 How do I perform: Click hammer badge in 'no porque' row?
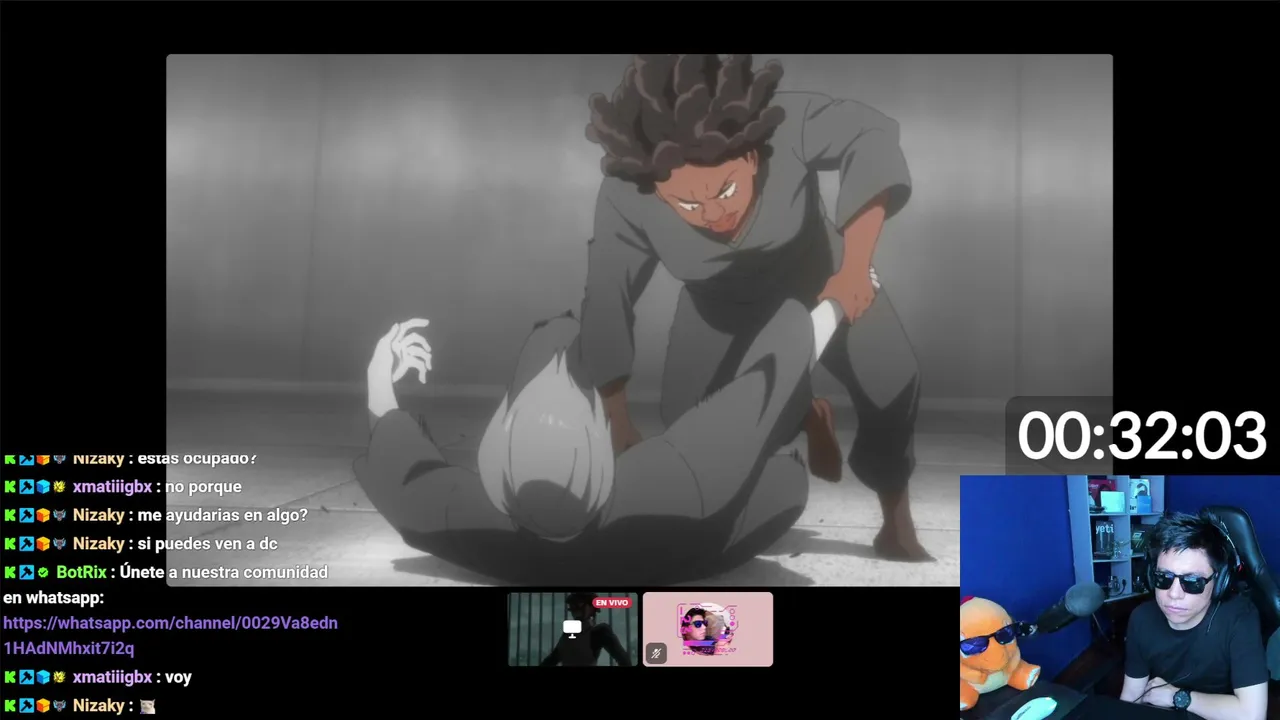pyautogui.click(x=26, y=487)
